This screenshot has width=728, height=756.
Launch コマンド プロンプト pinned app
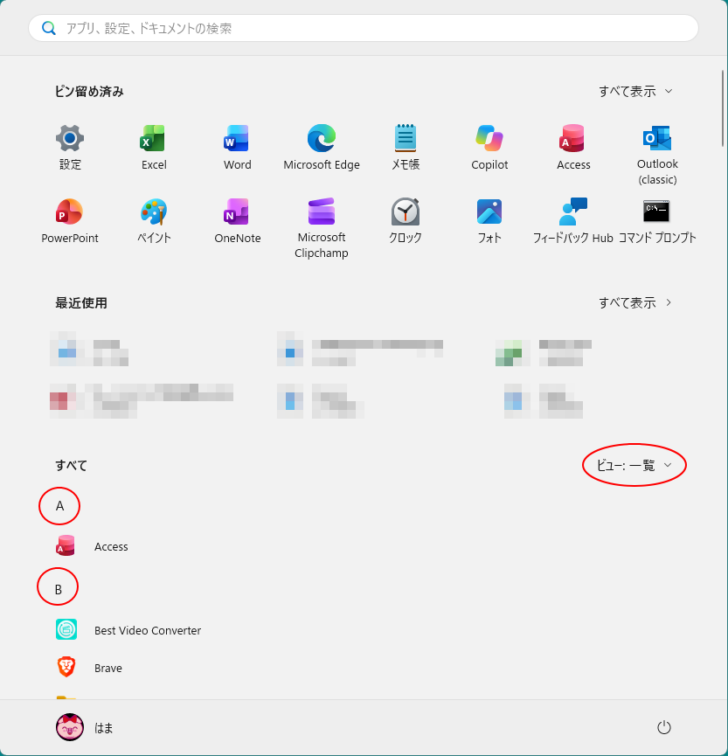pyautogui.click(x=657, y=221)
